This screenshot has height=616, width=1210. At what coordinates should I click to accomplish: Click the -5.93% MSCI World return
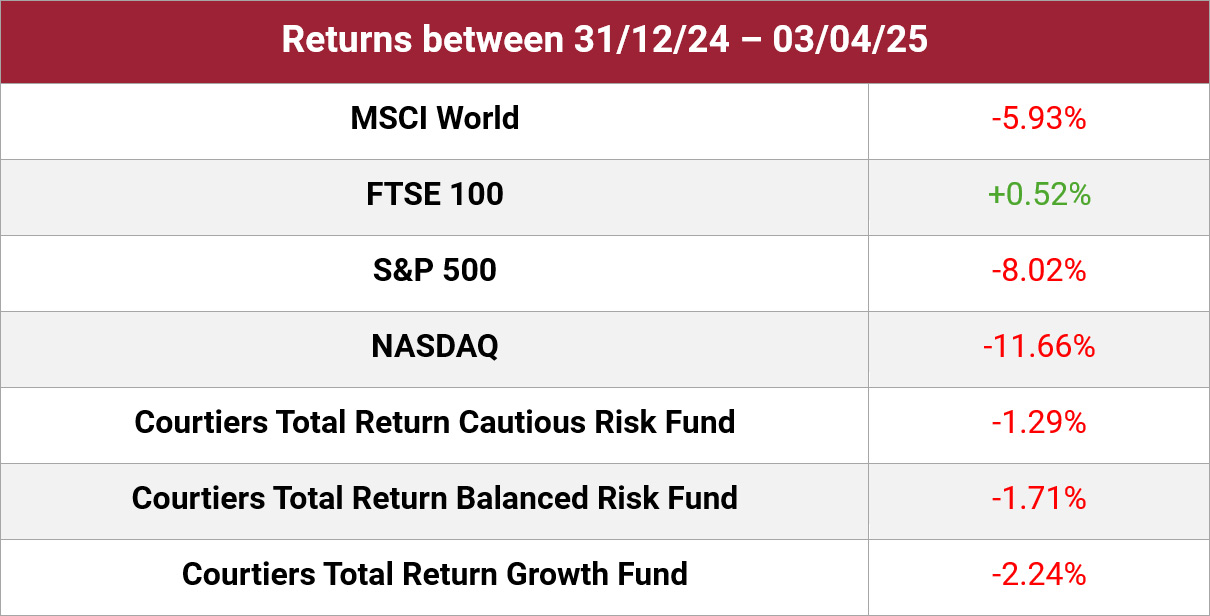pyautogui.click(x=1039, y=118)
